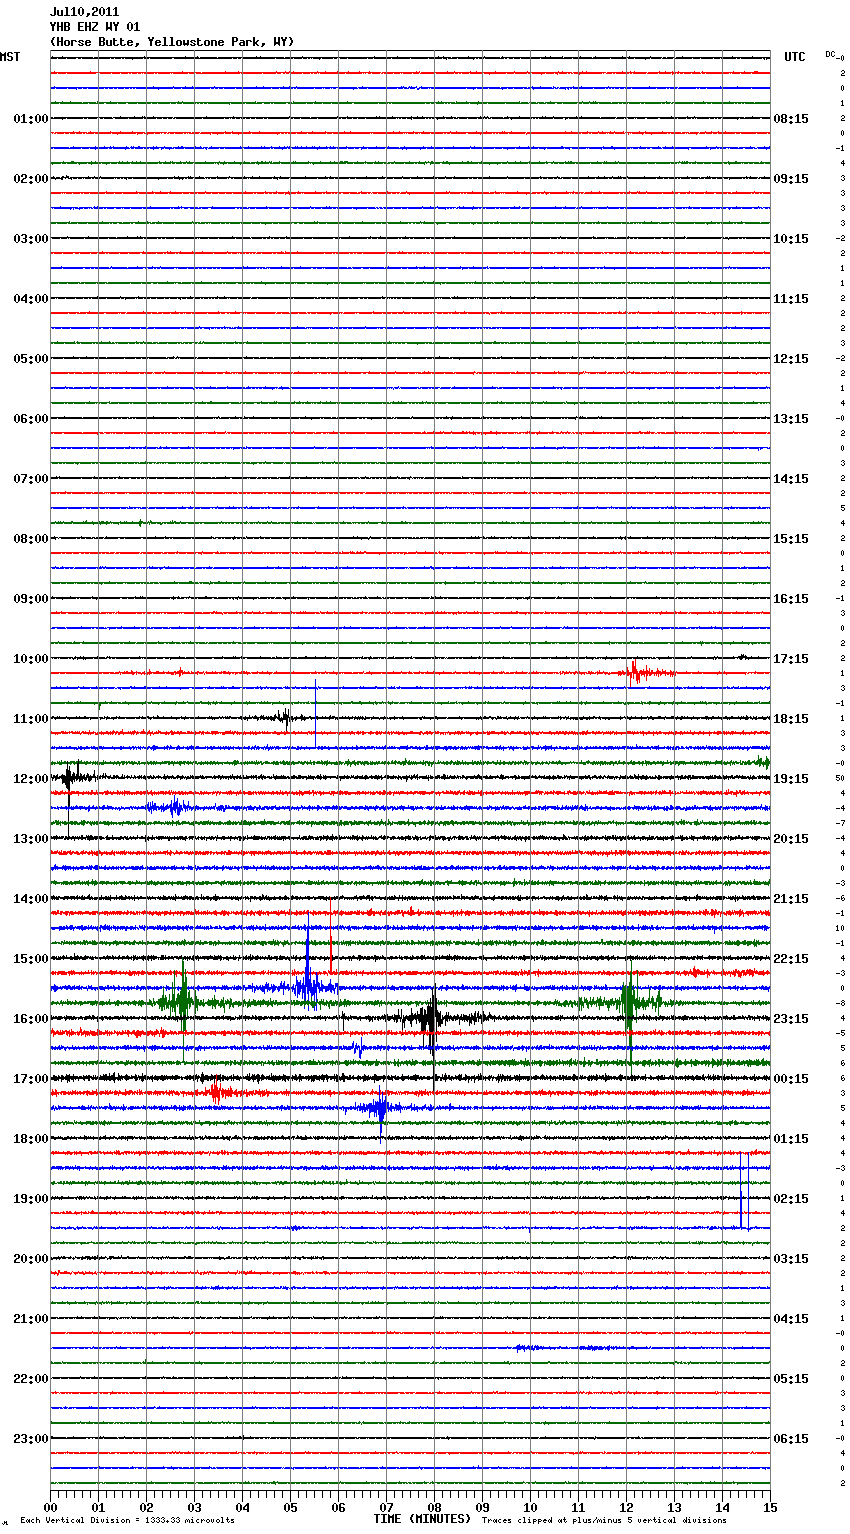The height and width of the screenshot is (1534, 850).
Task: Click the TIME (MINUTES) axis title
Action: 422,1519
